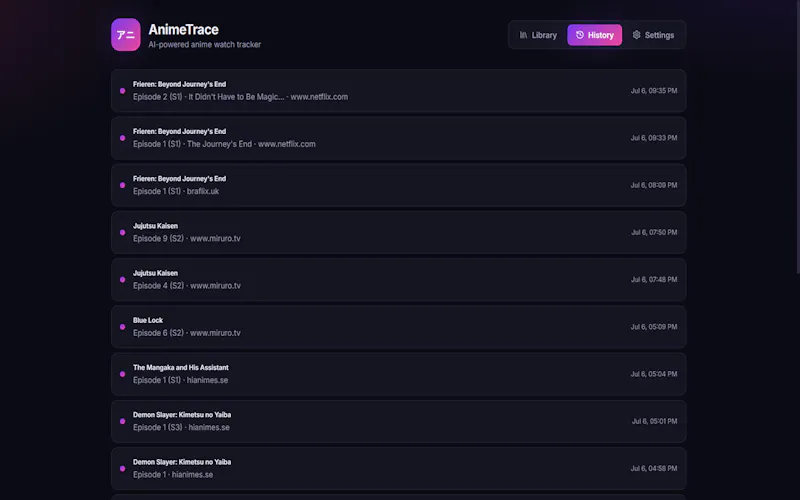Click the pink dot beside the Jul 6, 04:58 PM entry
The image size is (800, 500).
tap(122, 468)
